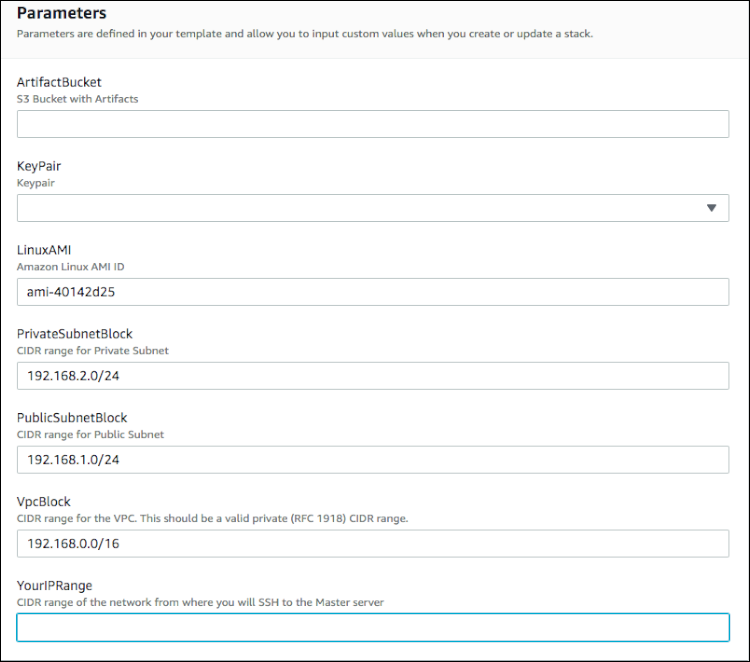Viewport: 750px width, 662px height.
Task: Focus the YourIPRange input field
Action: point(373,627)
